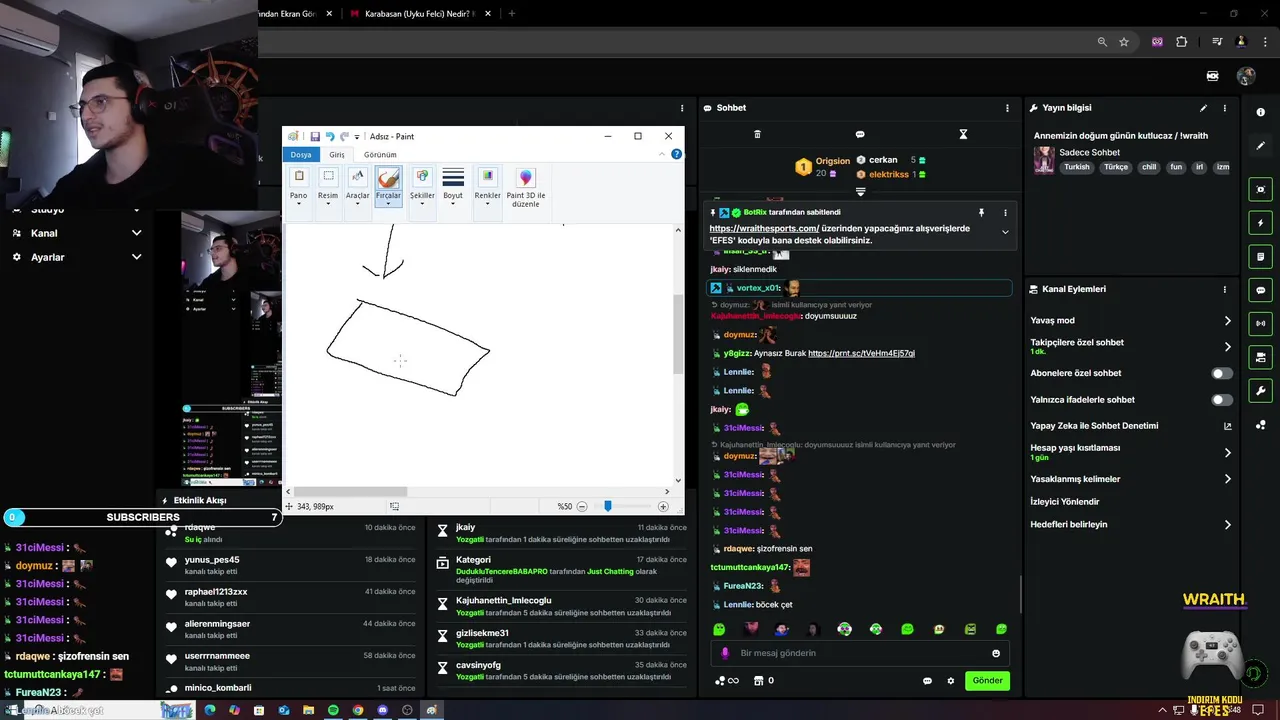Expand Hesap yaşı kısıtlaması option
The height and width of the screenshot is (720, 1280).
pos(1228,453)
